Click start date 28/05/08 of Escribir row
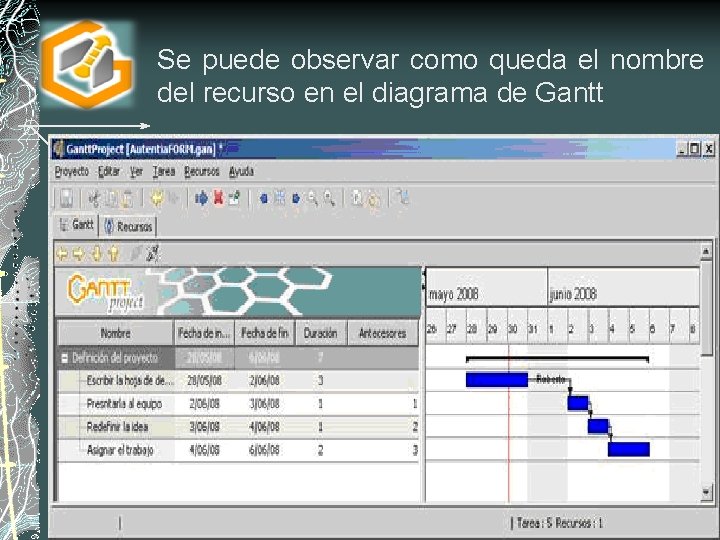Screen dimensions: 720x540 (x=204, y=381)
